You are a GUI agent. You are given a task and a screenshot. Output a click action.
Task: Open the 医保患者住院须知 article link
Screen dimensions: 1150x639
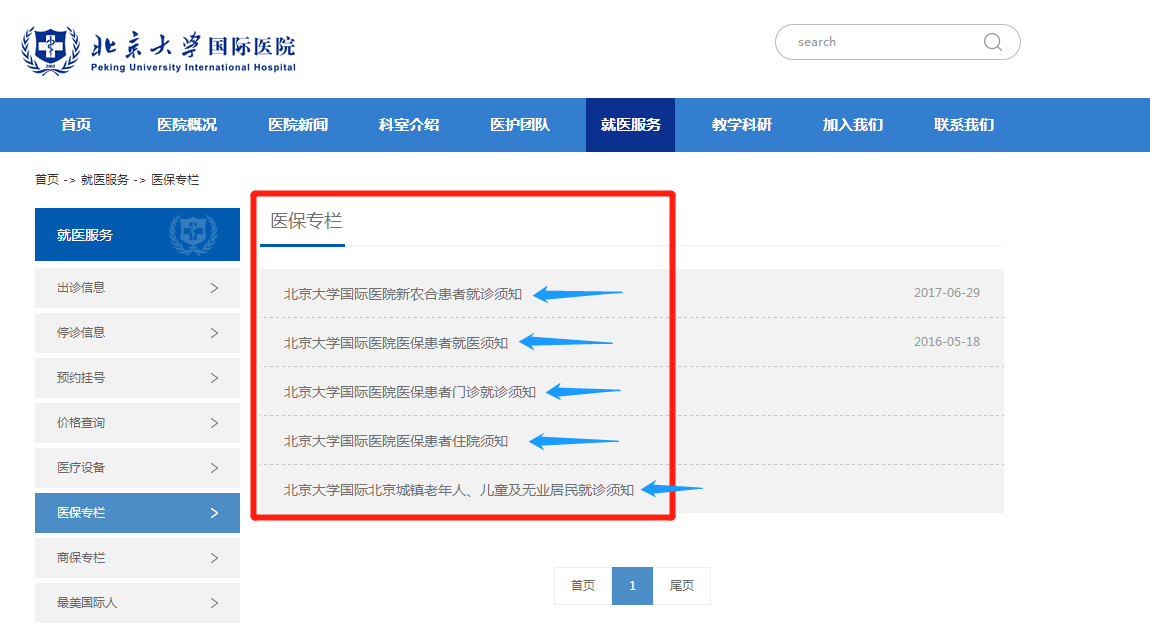395,441
